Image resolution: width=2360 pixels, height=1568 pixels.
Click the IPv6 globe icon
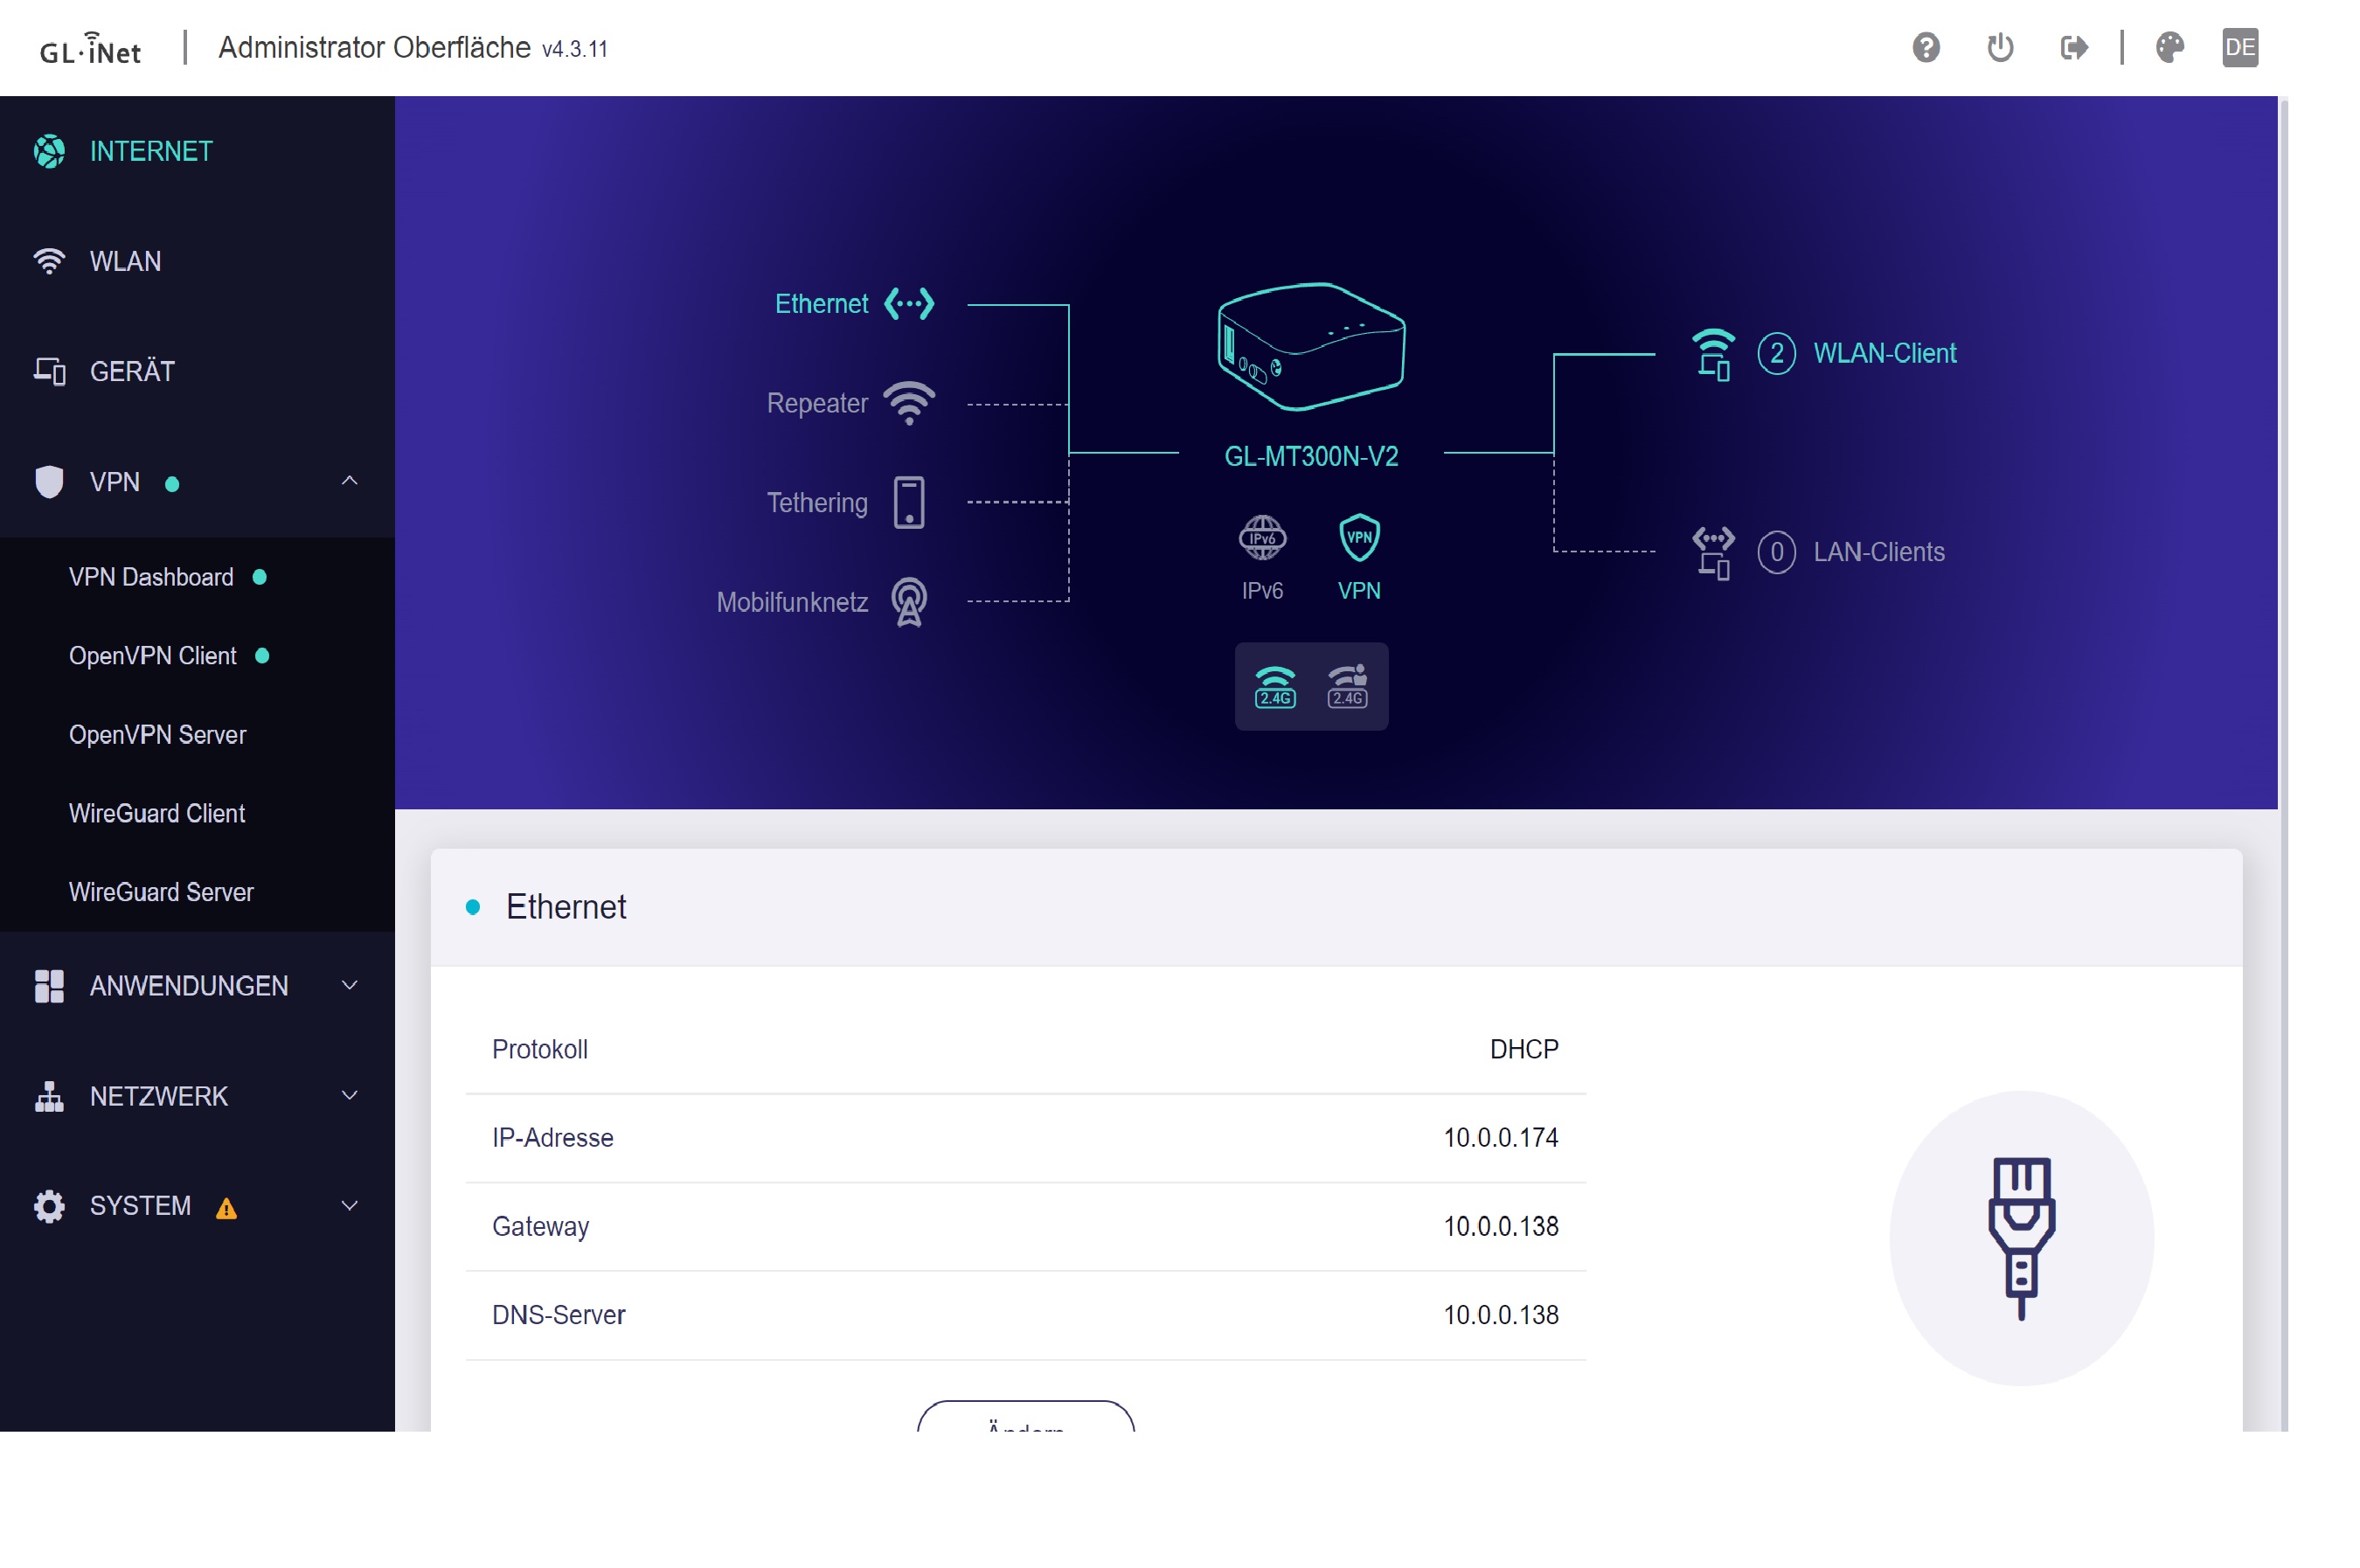(x=1261, y=538)
